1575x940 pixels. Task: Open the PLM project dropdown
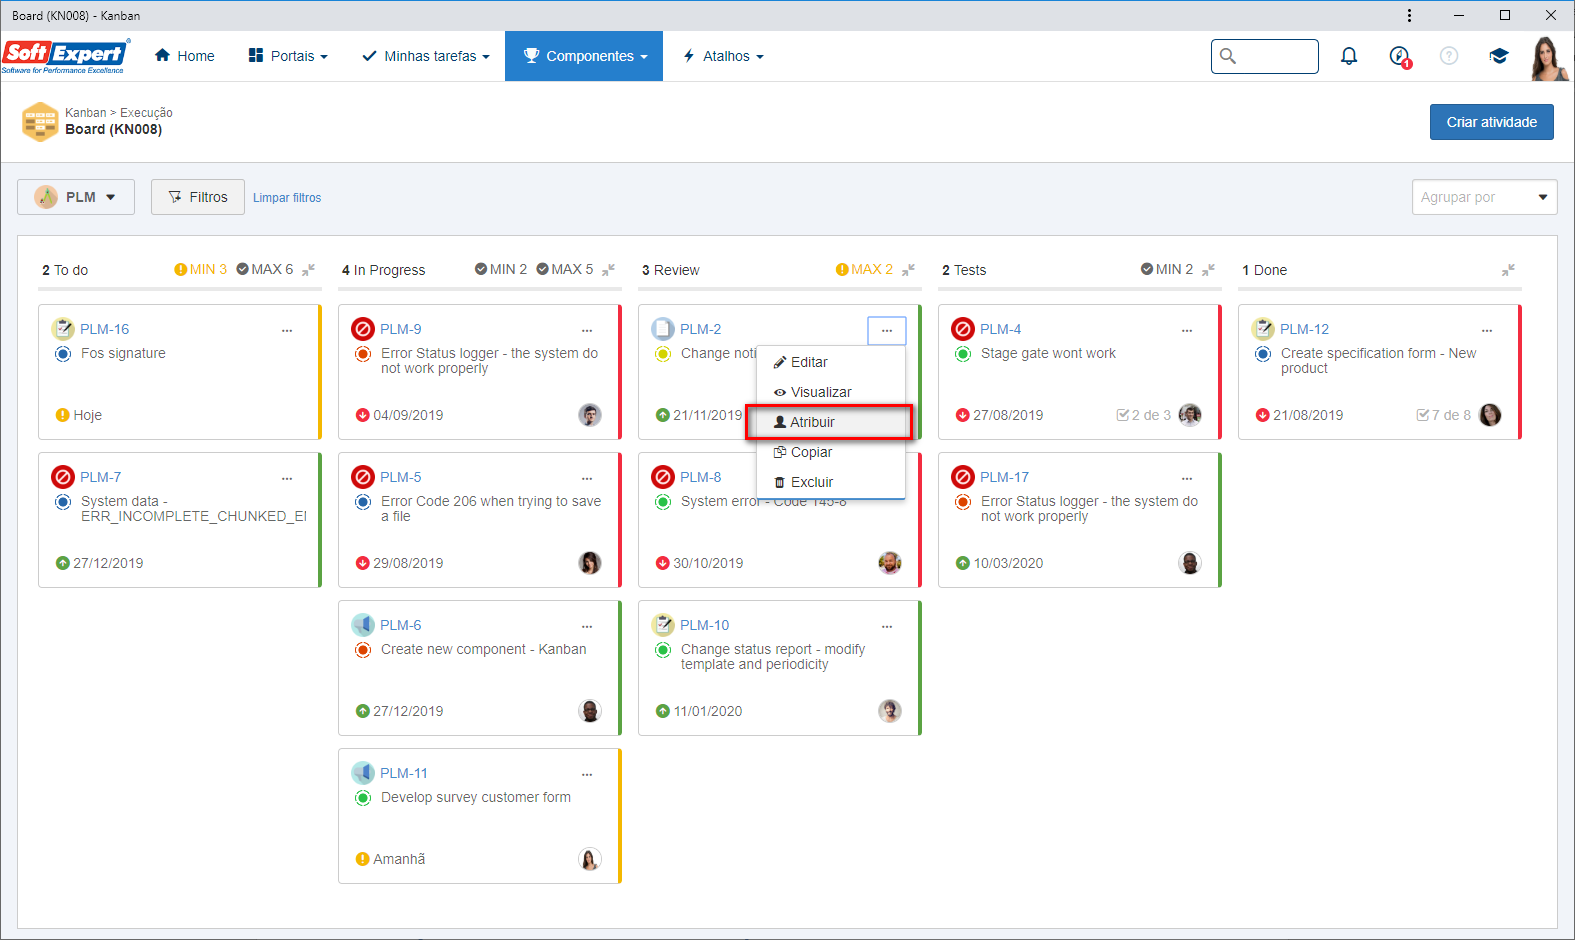(x=76, y=197)
